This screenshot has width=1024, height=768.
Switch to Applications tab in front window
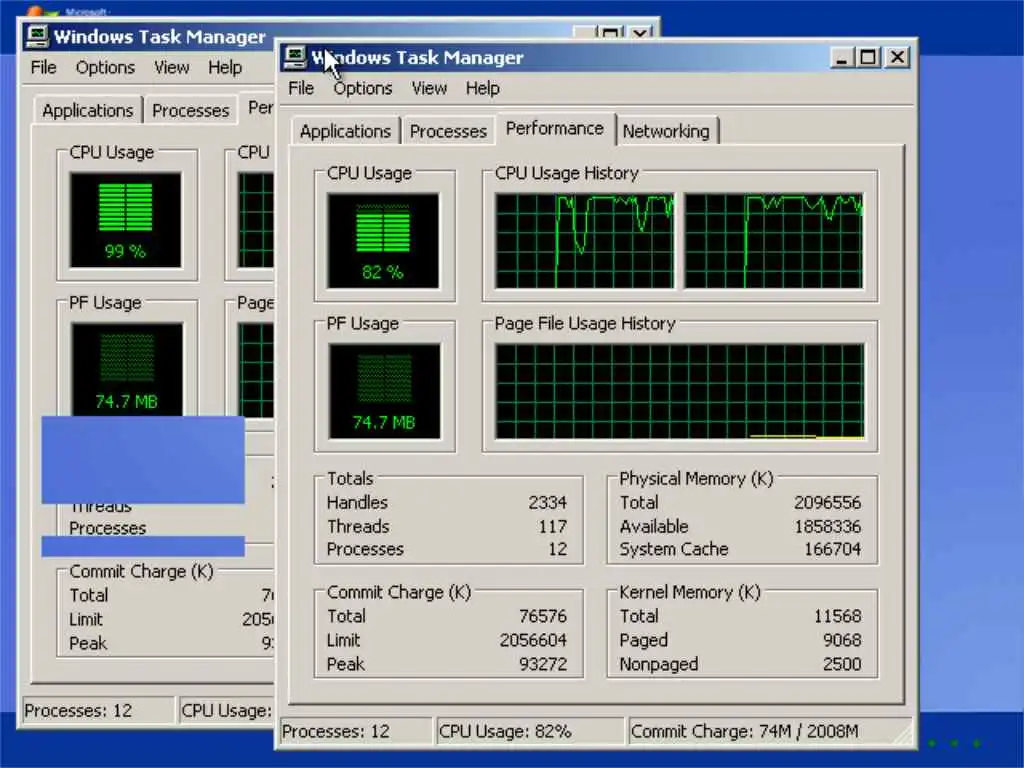pyautogui.click(x=345, y=131)
